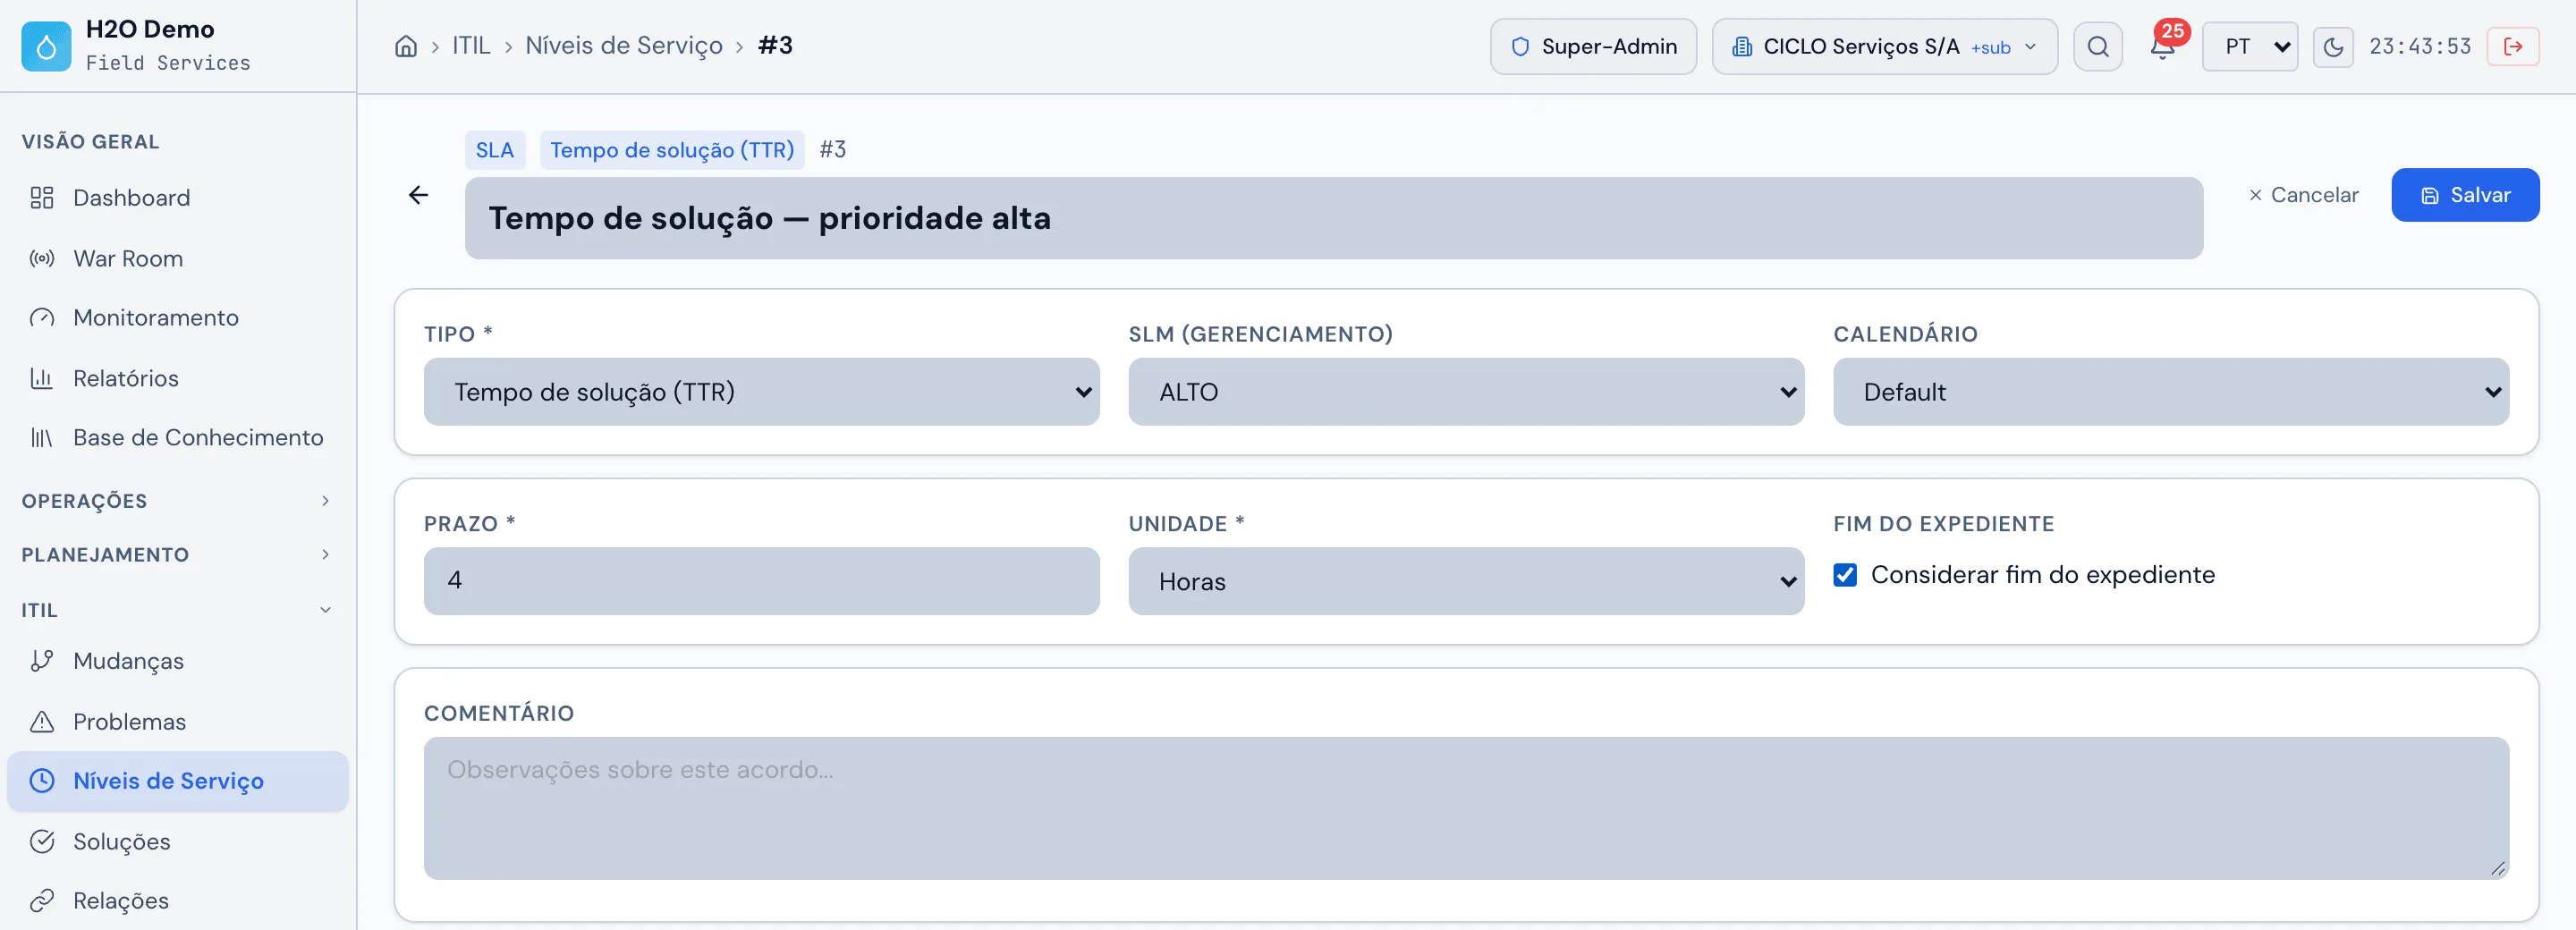Screen dimensions: 2576x930
Task: Click the 23:43:53 clock text
Action: [x=2420, y=46]
